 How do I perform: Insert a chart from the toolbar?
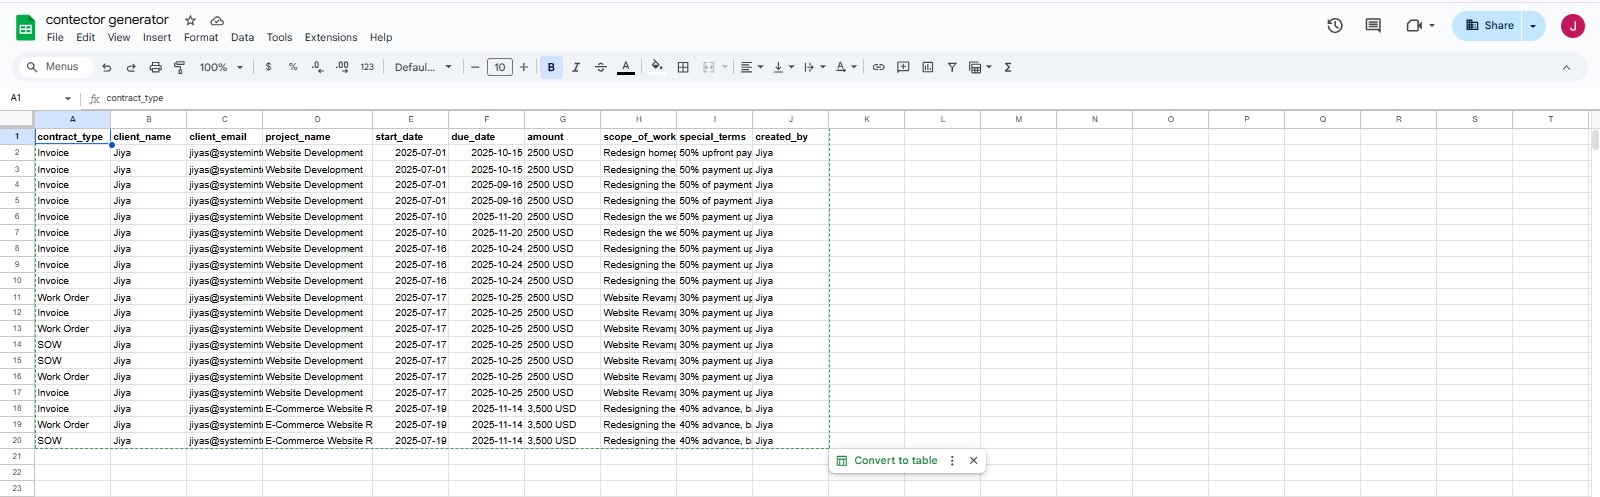tap(928, 68)
